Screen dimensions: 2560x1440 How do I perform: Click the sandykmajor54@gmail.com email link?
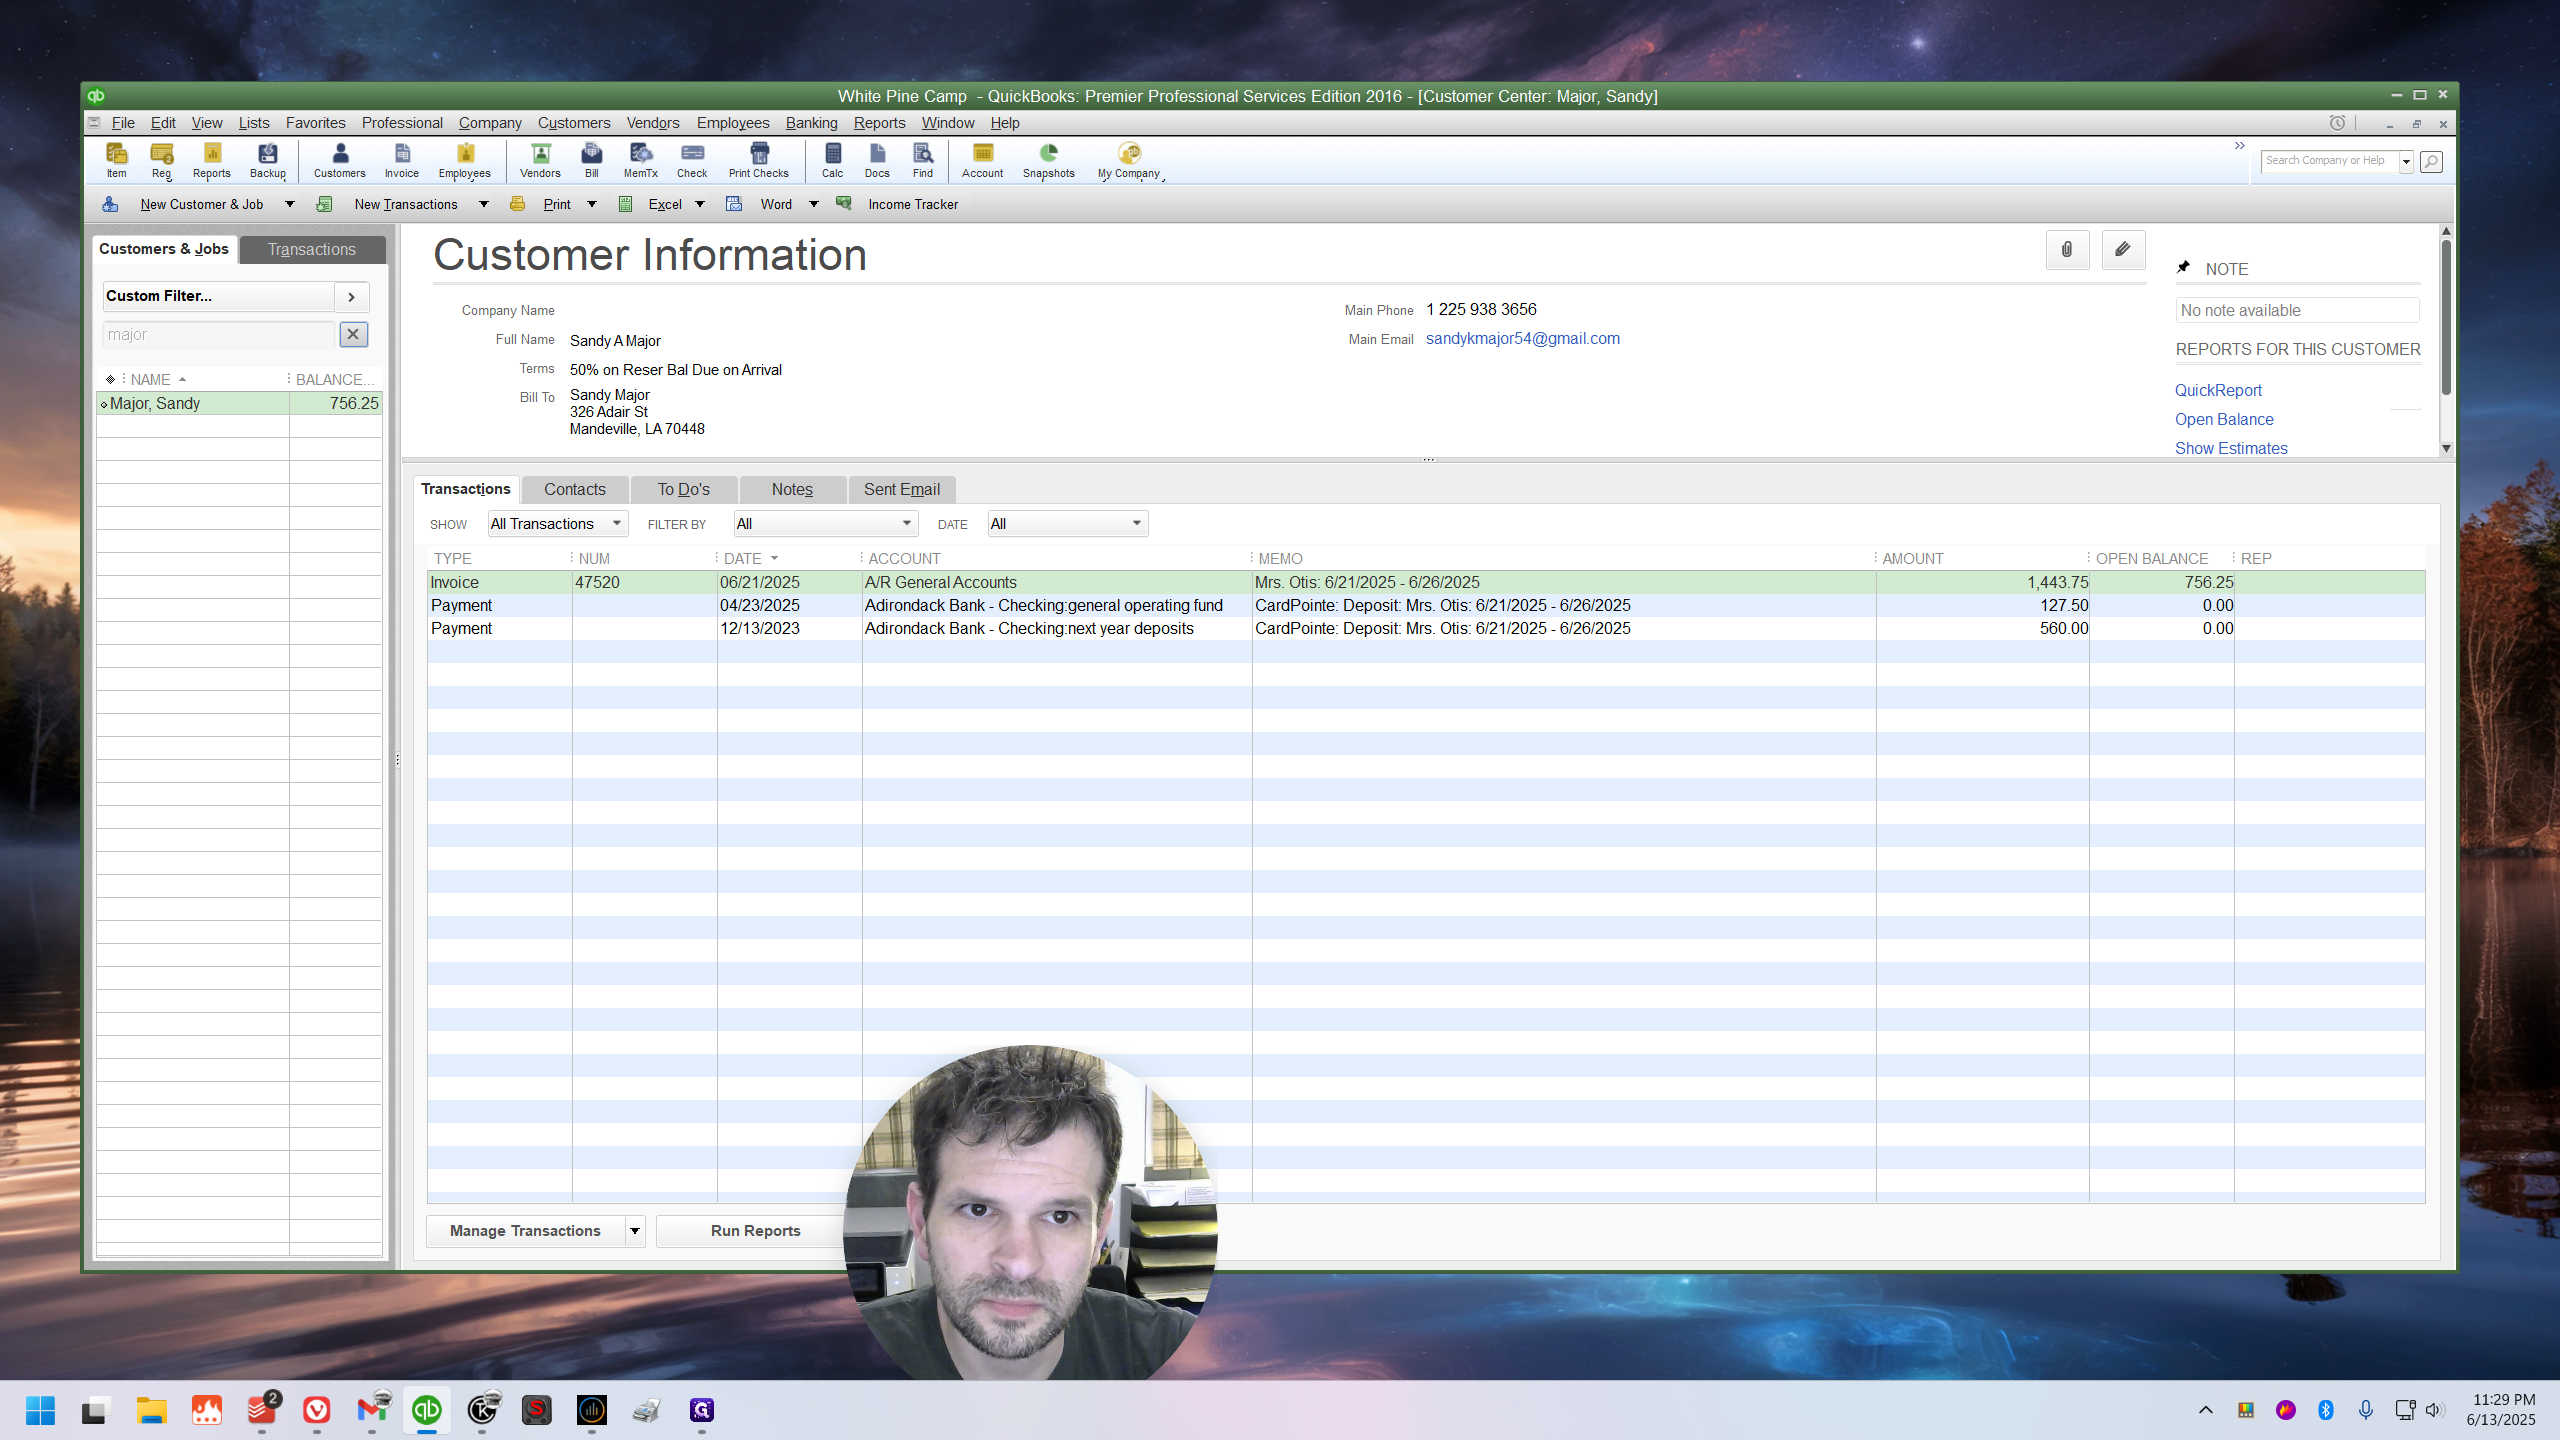(1523, 338)
